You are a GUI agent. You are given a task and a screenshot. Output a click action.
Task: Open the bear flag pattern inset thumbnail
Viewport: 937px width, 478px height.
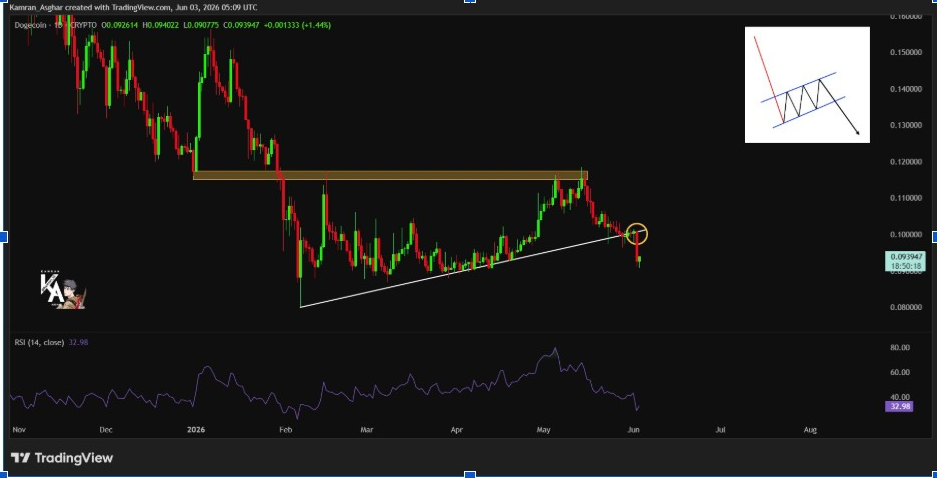point(807,85)
